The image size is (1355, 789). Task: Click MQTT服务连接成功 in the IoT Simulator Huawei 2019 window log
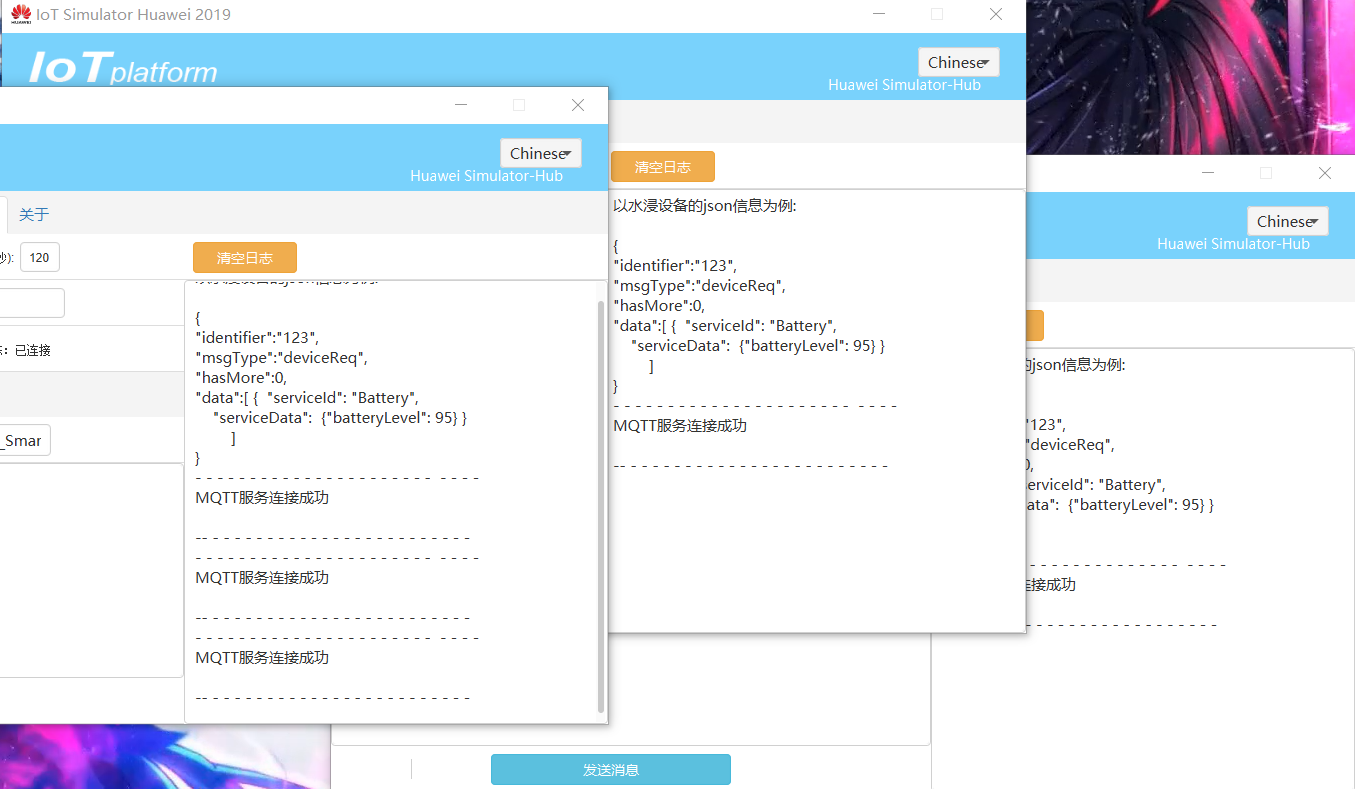(x=680, y=425)
